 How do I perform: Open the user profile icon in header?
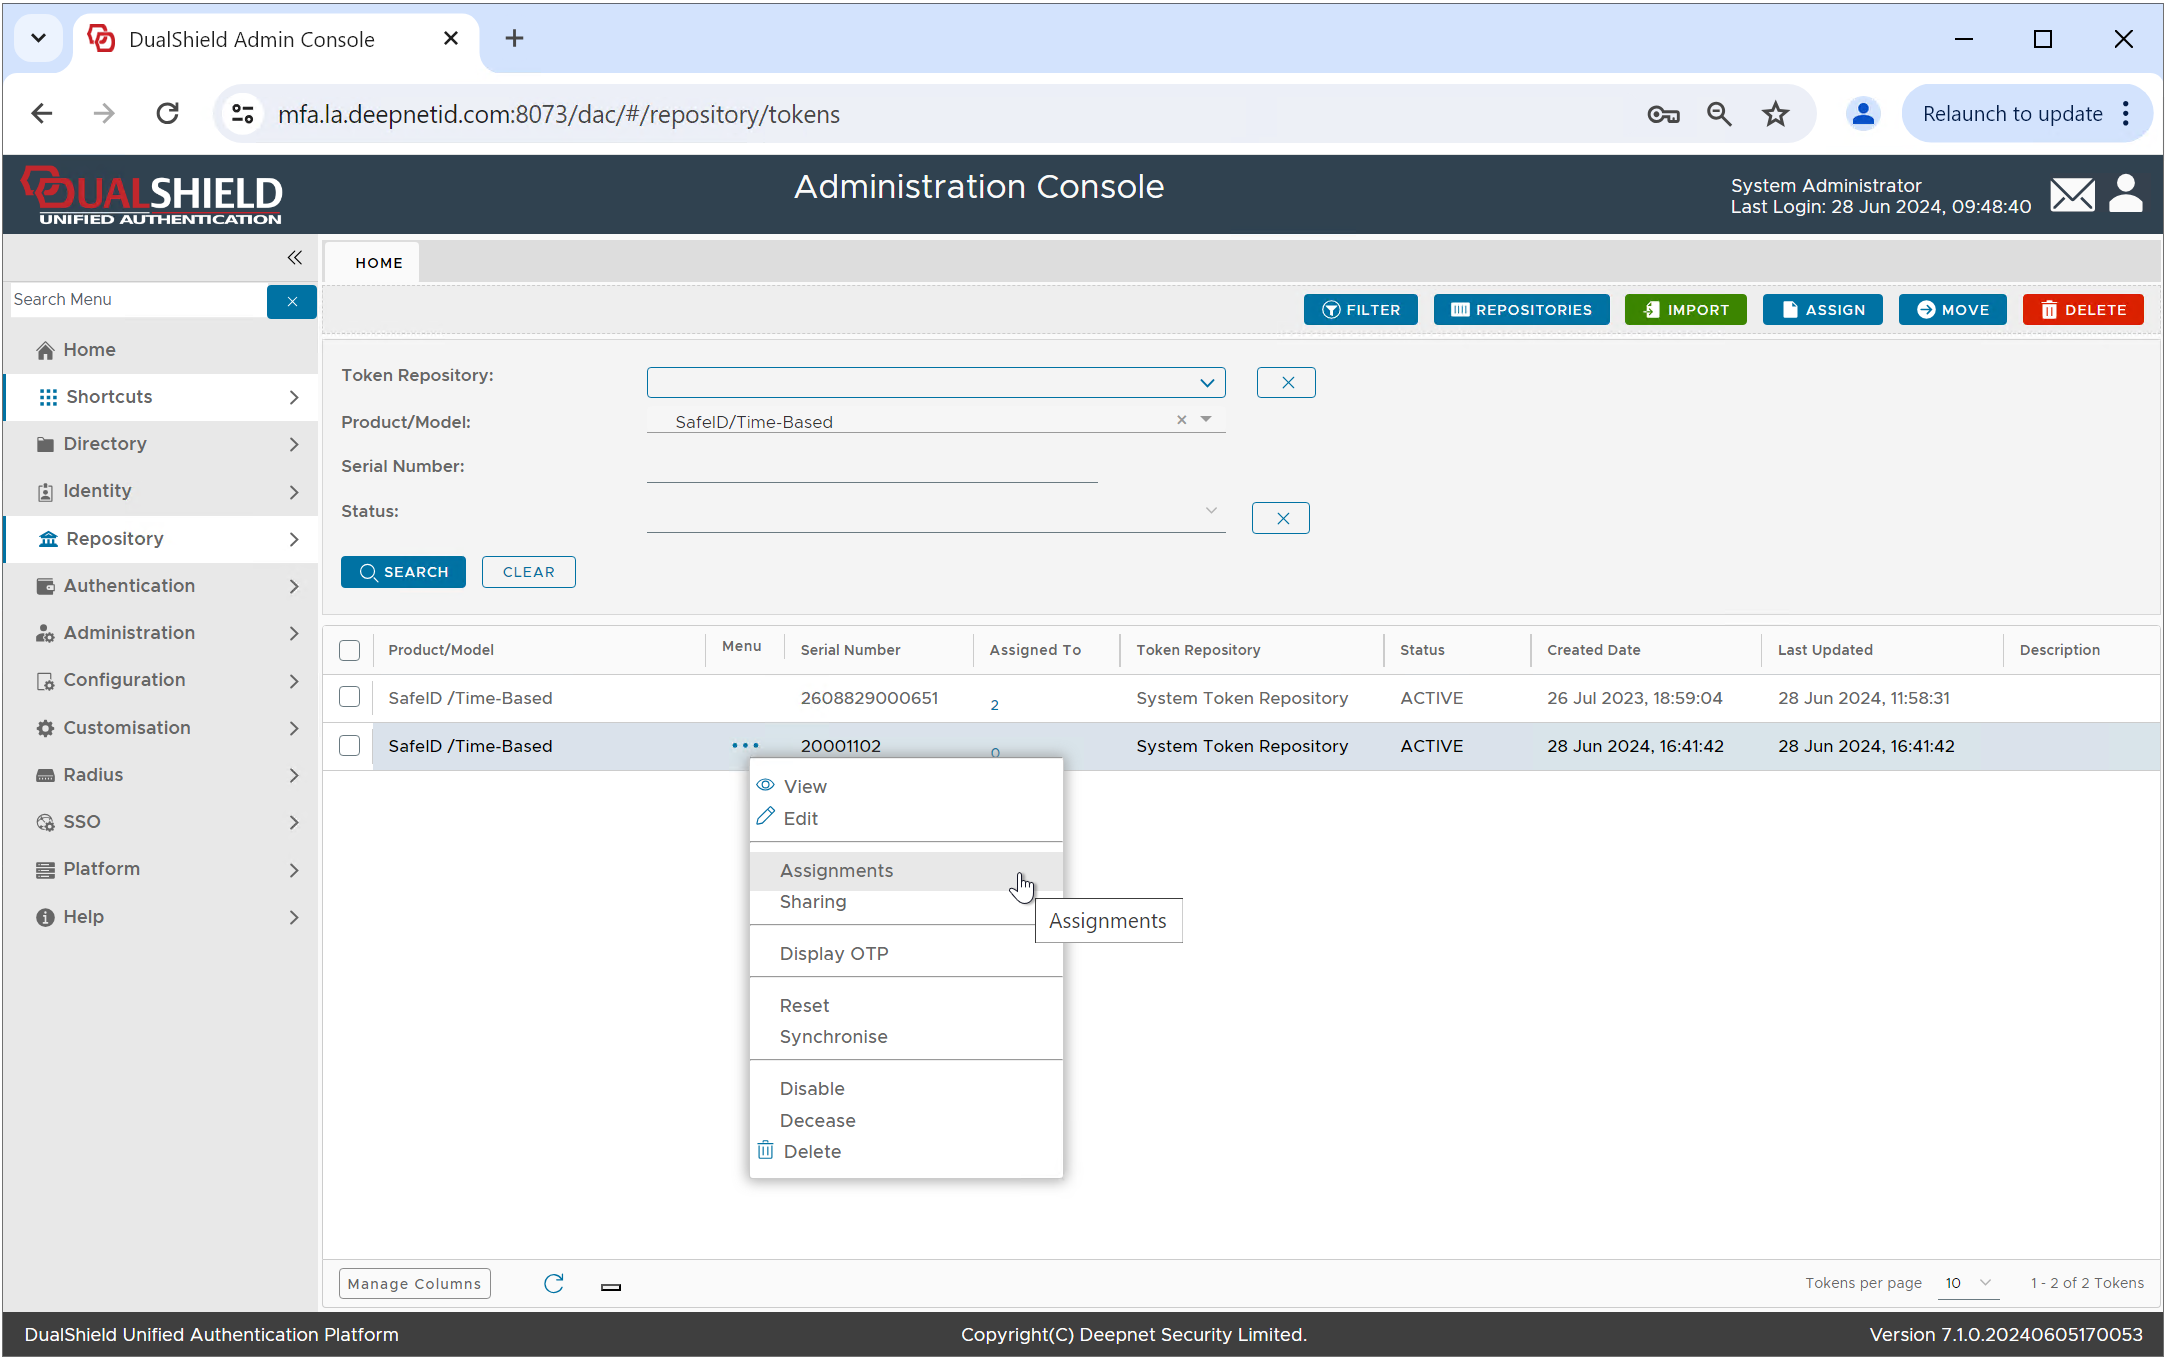point(2125,194)
